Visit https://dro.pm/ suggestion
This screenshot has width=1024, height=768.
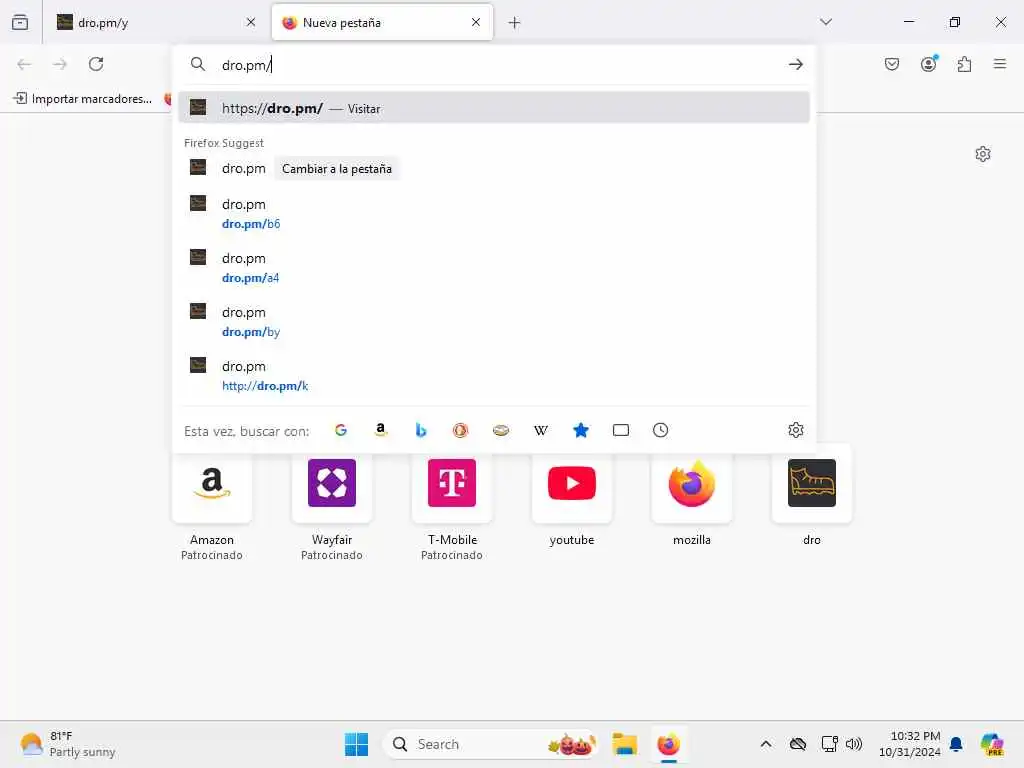tap(494, 108)
